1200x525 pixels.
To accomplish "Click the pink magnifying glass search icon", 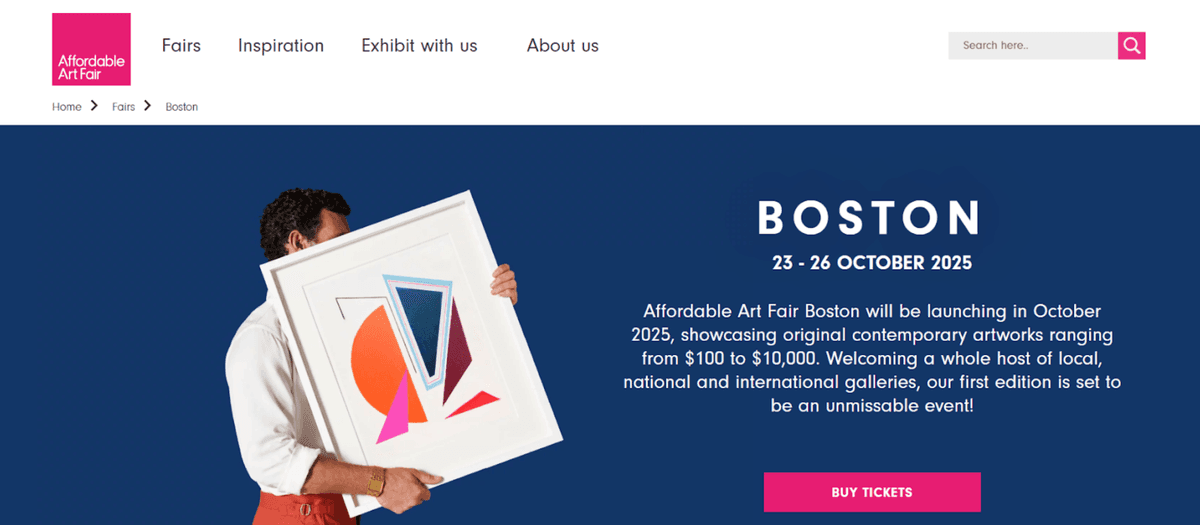I will tap(1131, 45).
